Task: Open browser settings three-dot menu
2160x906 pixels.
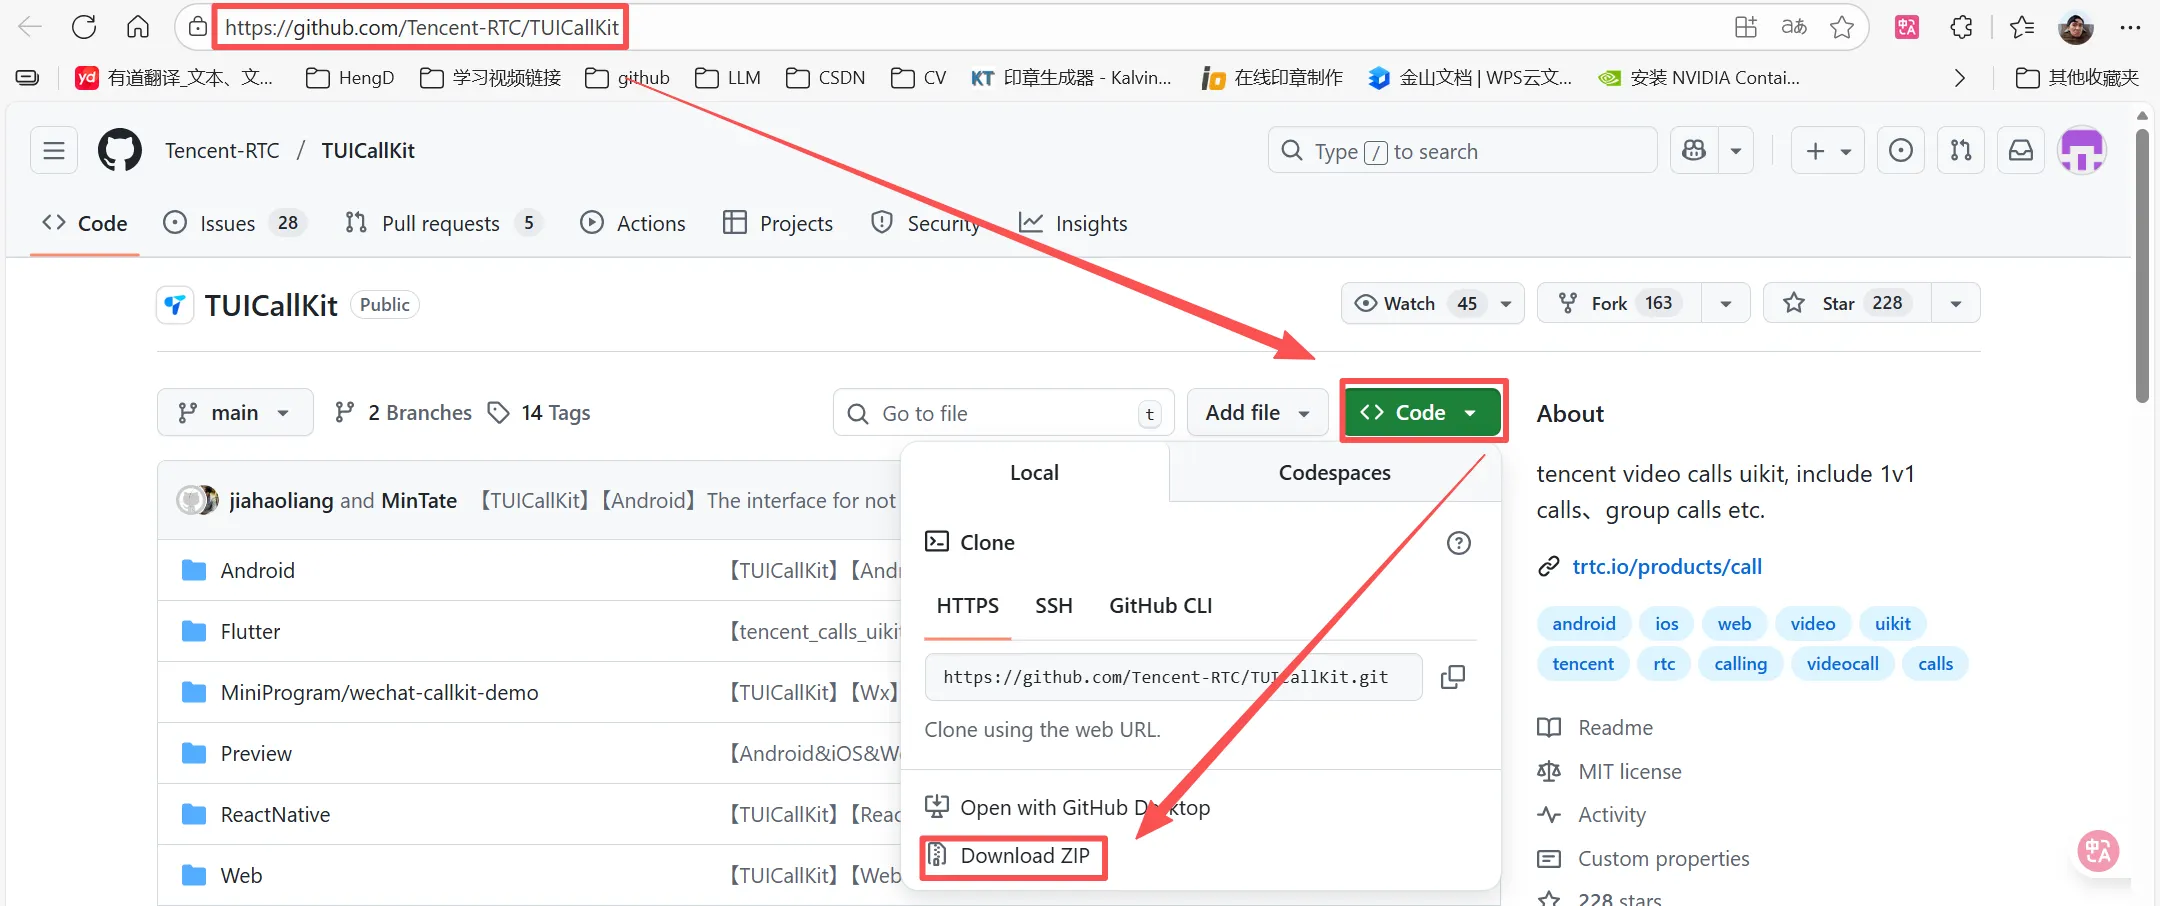Action: pyautogui.click(x=2130, y=27)
